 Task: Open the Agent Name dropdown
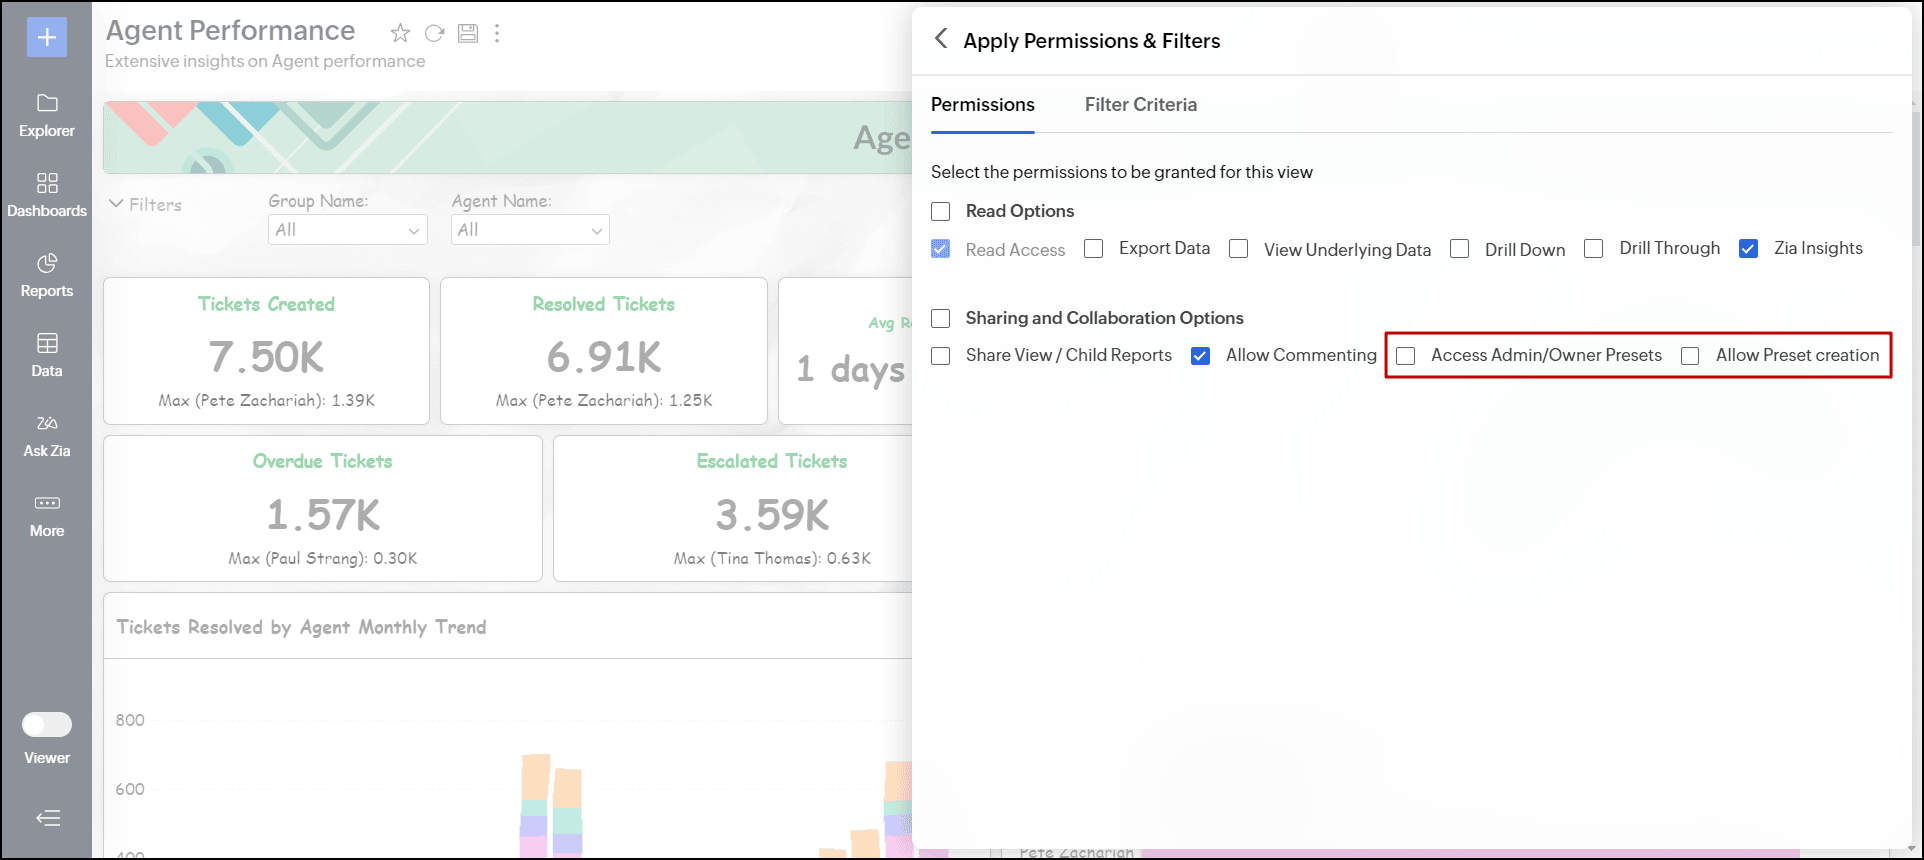(x=530, y=230)
